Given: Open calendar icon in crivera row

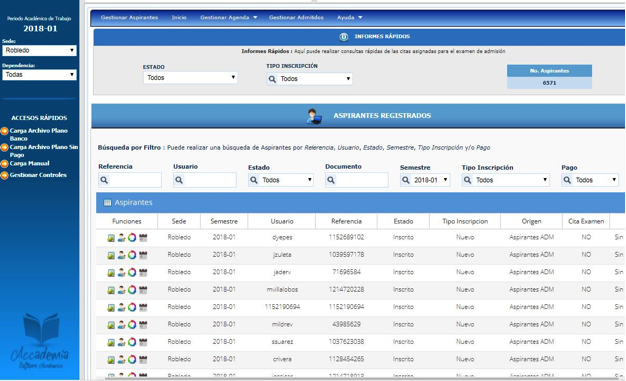Looking at the screenshot, I should pos(143,359).
